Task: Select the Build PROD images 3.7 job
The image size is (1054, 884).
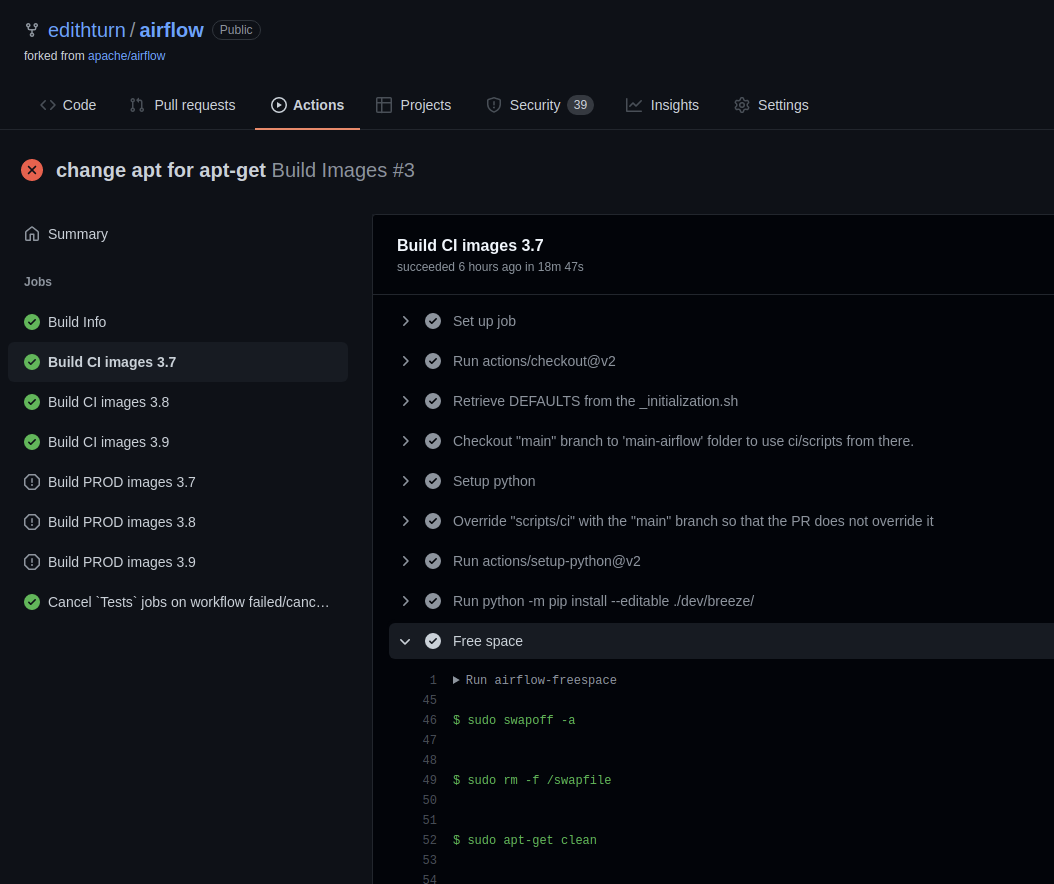Action: (177, 482)
